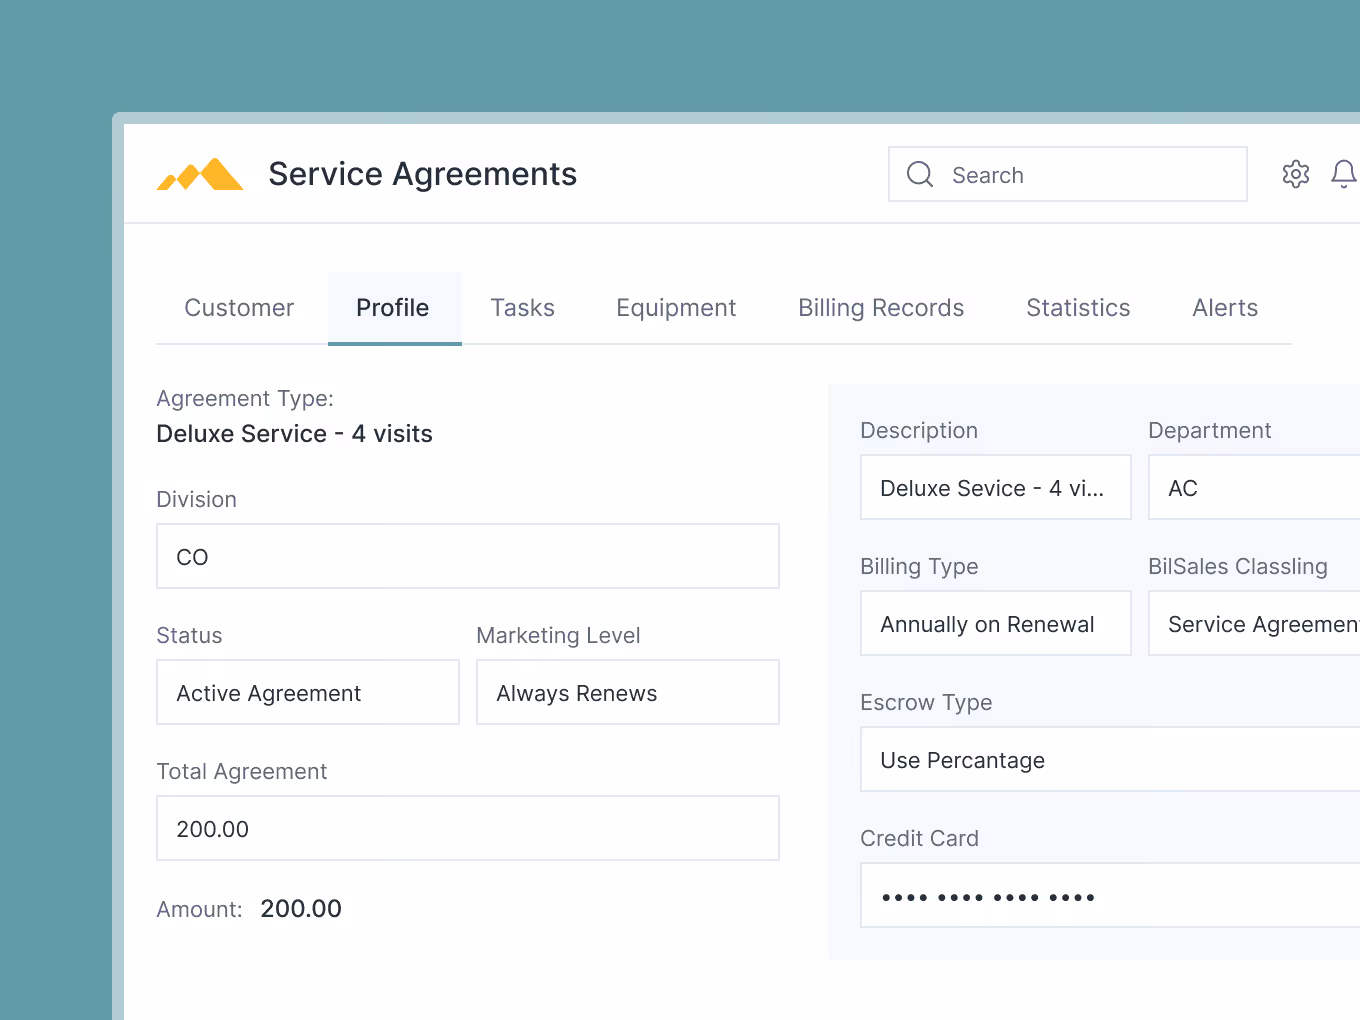This screenshot has width=1360, height=1020.
Task: Open the Billing Records tab
Action: [x=881, y=308]
